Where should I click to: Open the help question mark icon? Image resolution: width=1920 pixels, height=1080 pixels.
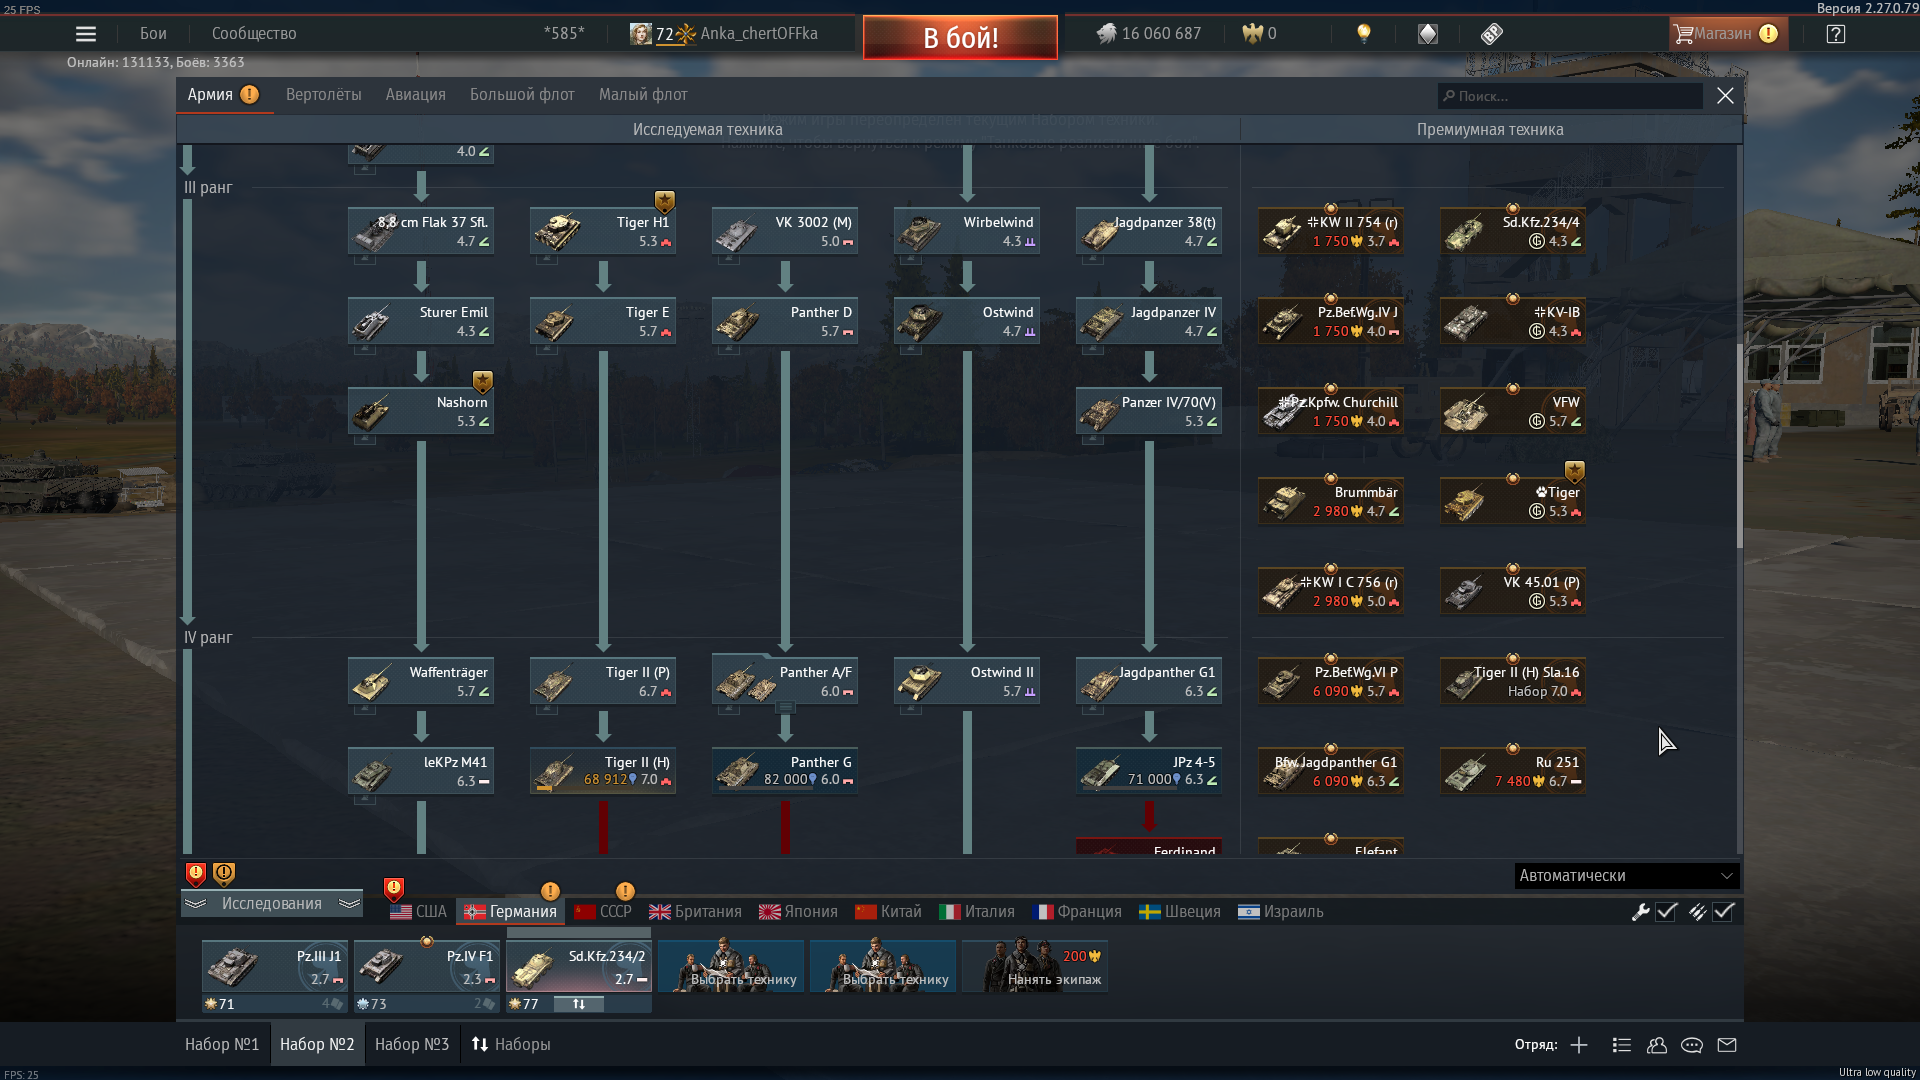(1835, 34)
